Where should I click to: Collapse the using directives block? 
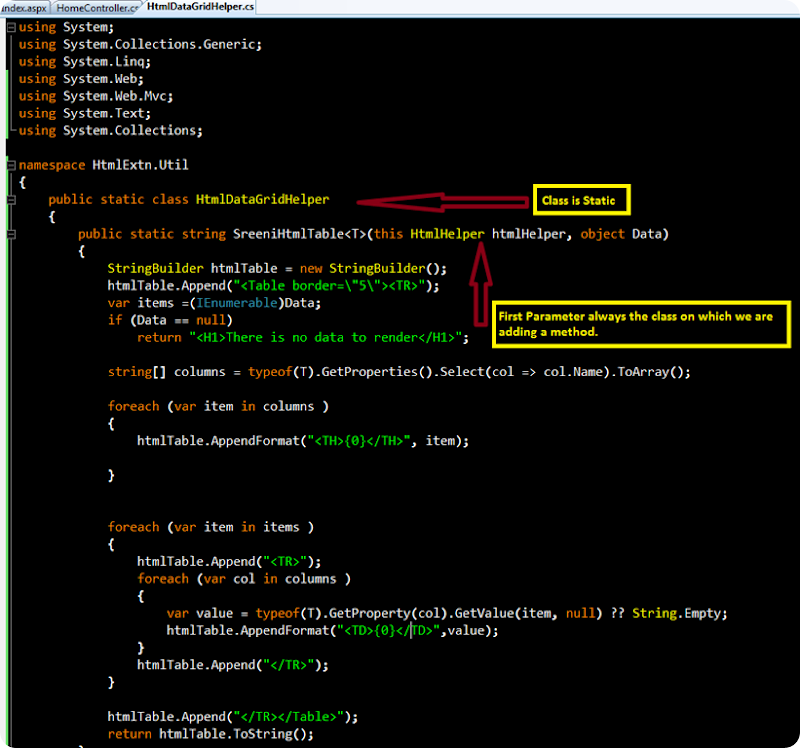pyautogui.click(x=11, y=27)
